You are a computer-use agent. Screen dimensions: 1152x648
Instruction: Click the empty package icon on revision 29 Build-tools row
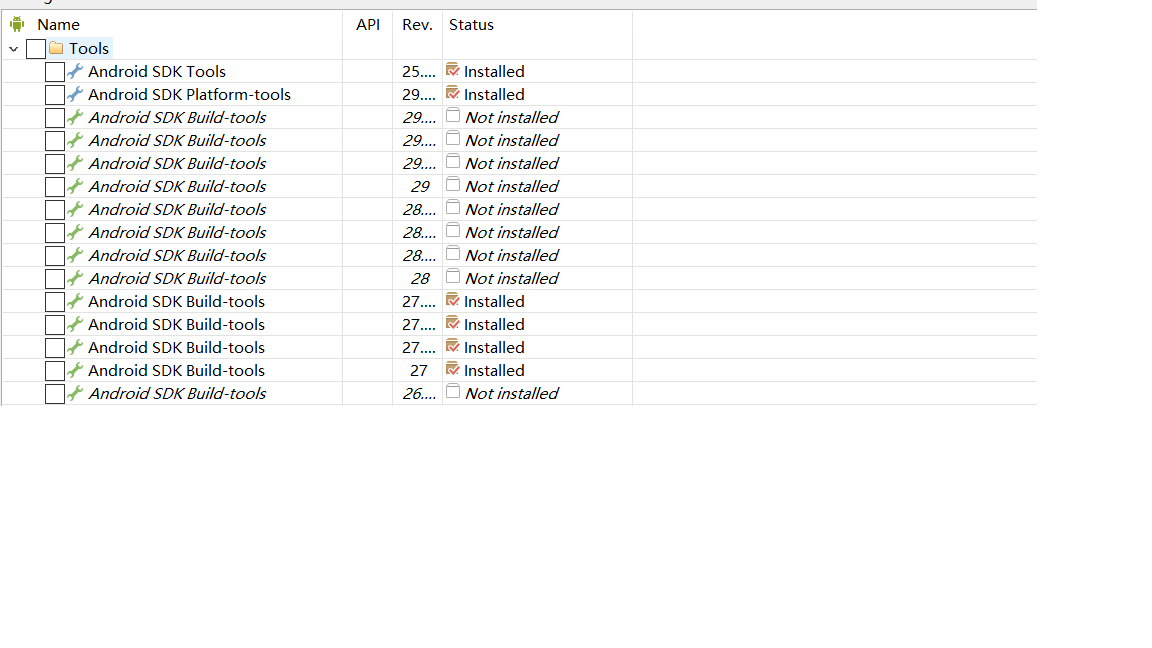click(x=453, y=186)
